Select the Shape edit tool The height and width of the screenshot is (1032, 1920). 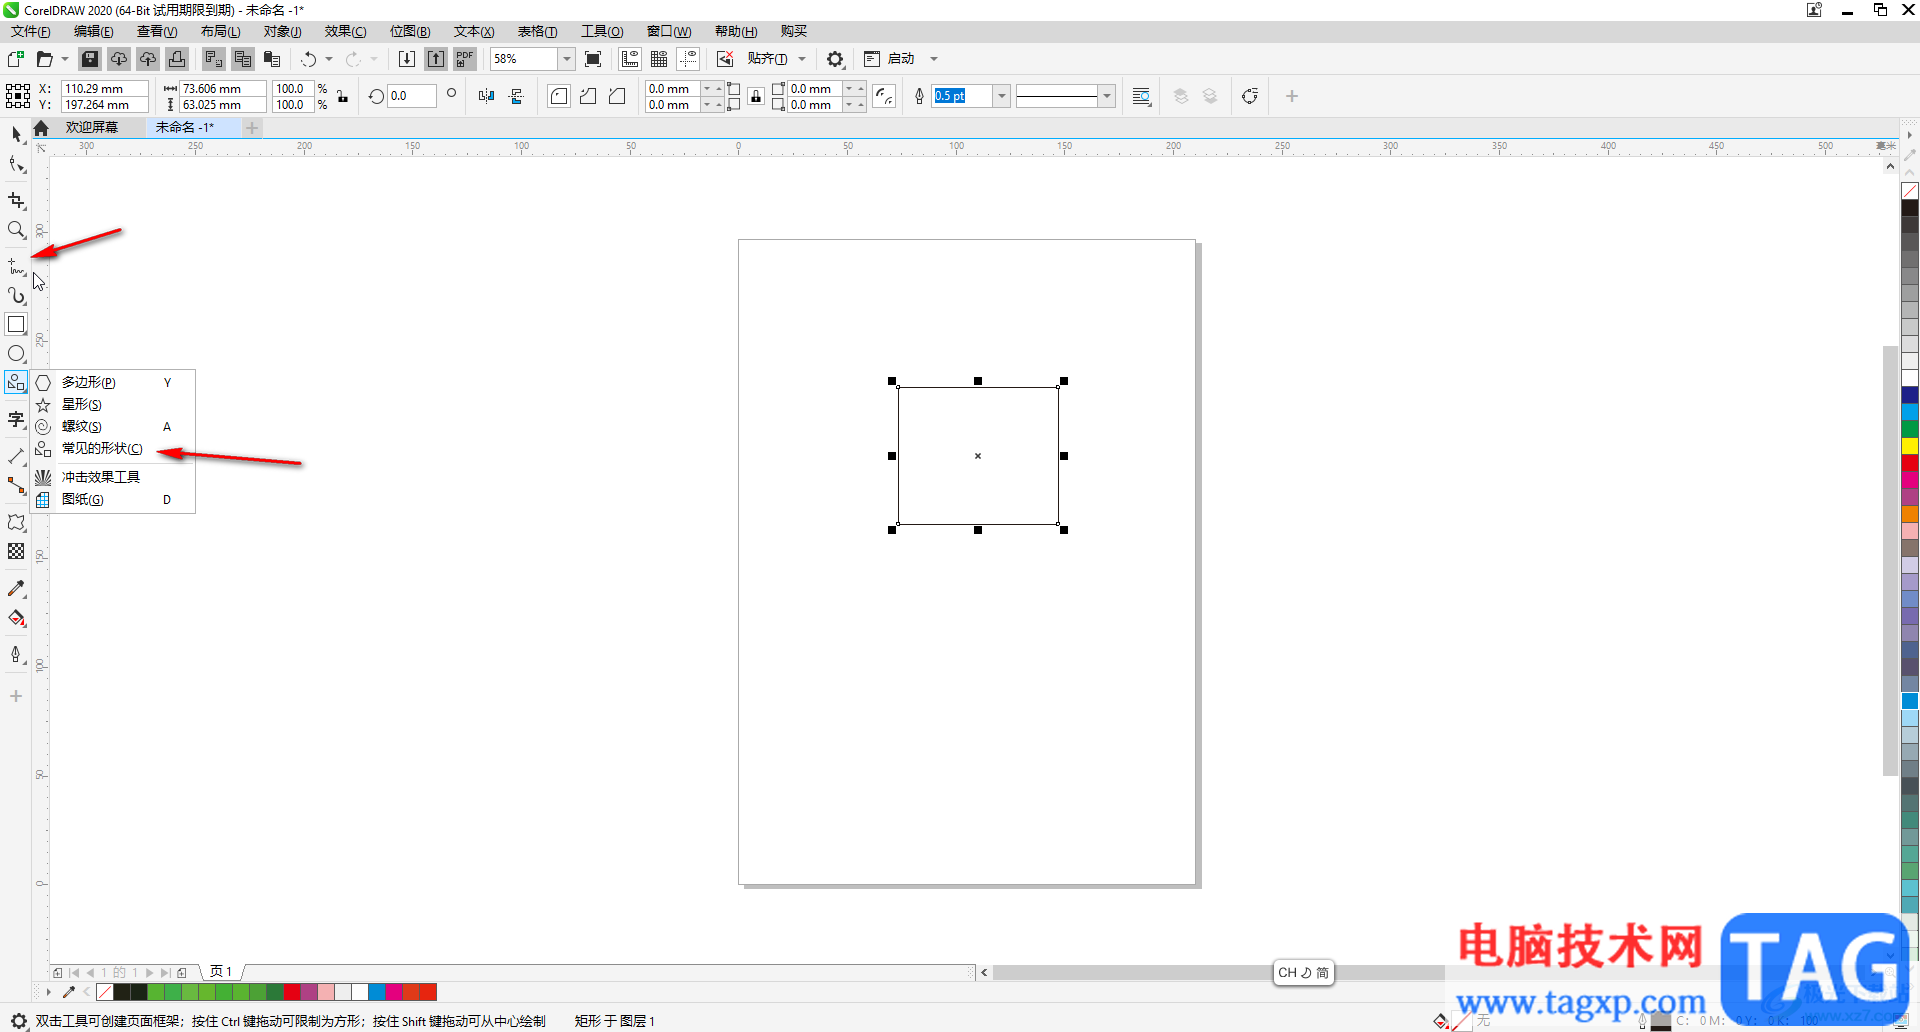[16, 165]
